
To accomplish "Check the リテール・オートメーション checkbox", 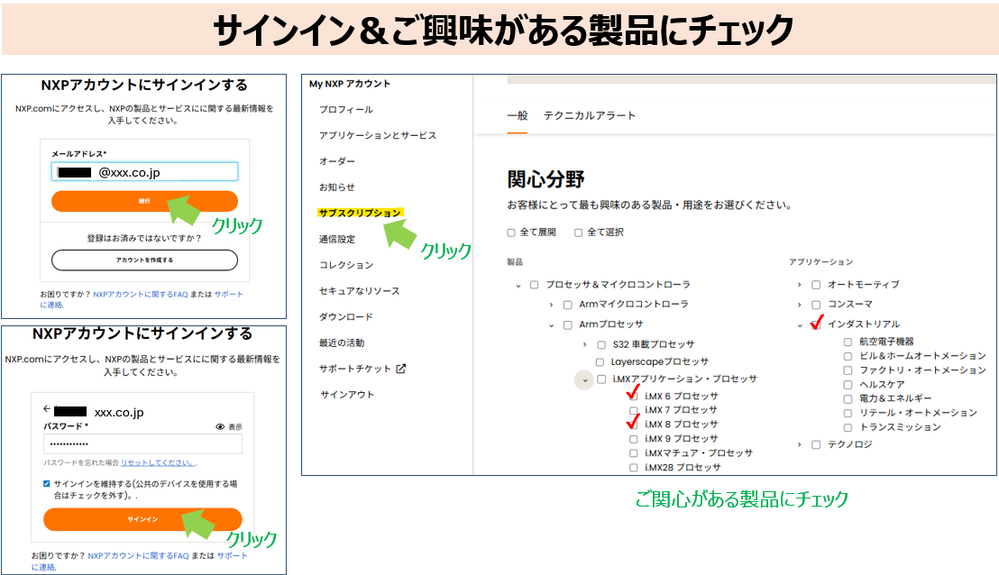I will pos(848,414).
